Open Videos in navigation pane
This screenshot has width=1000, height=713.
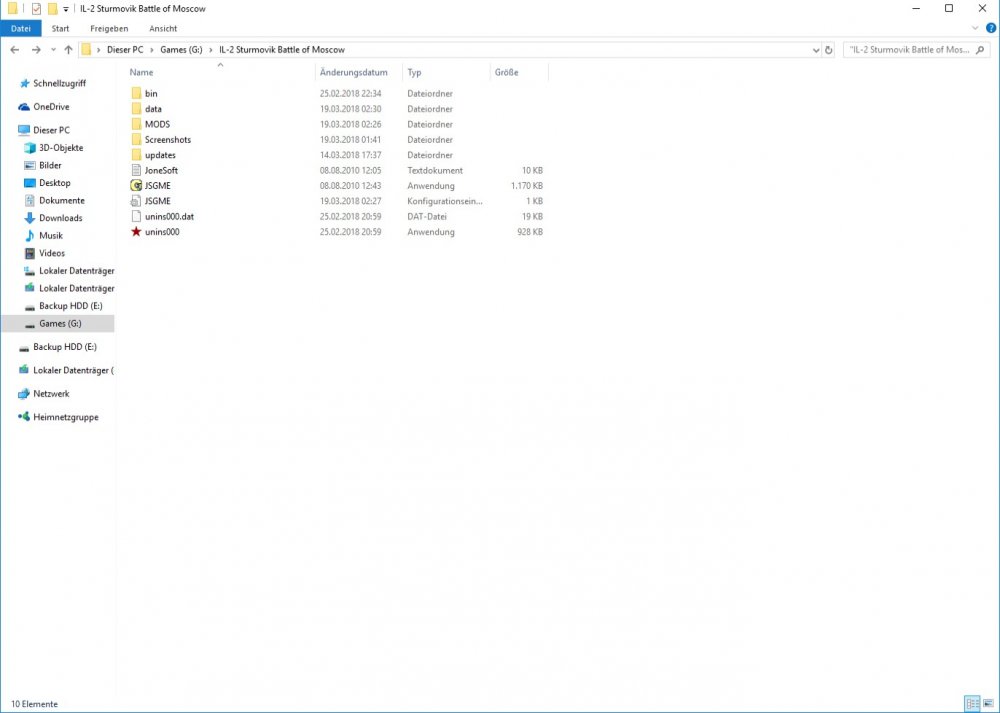pyautogui.click(x=45, y=253)
